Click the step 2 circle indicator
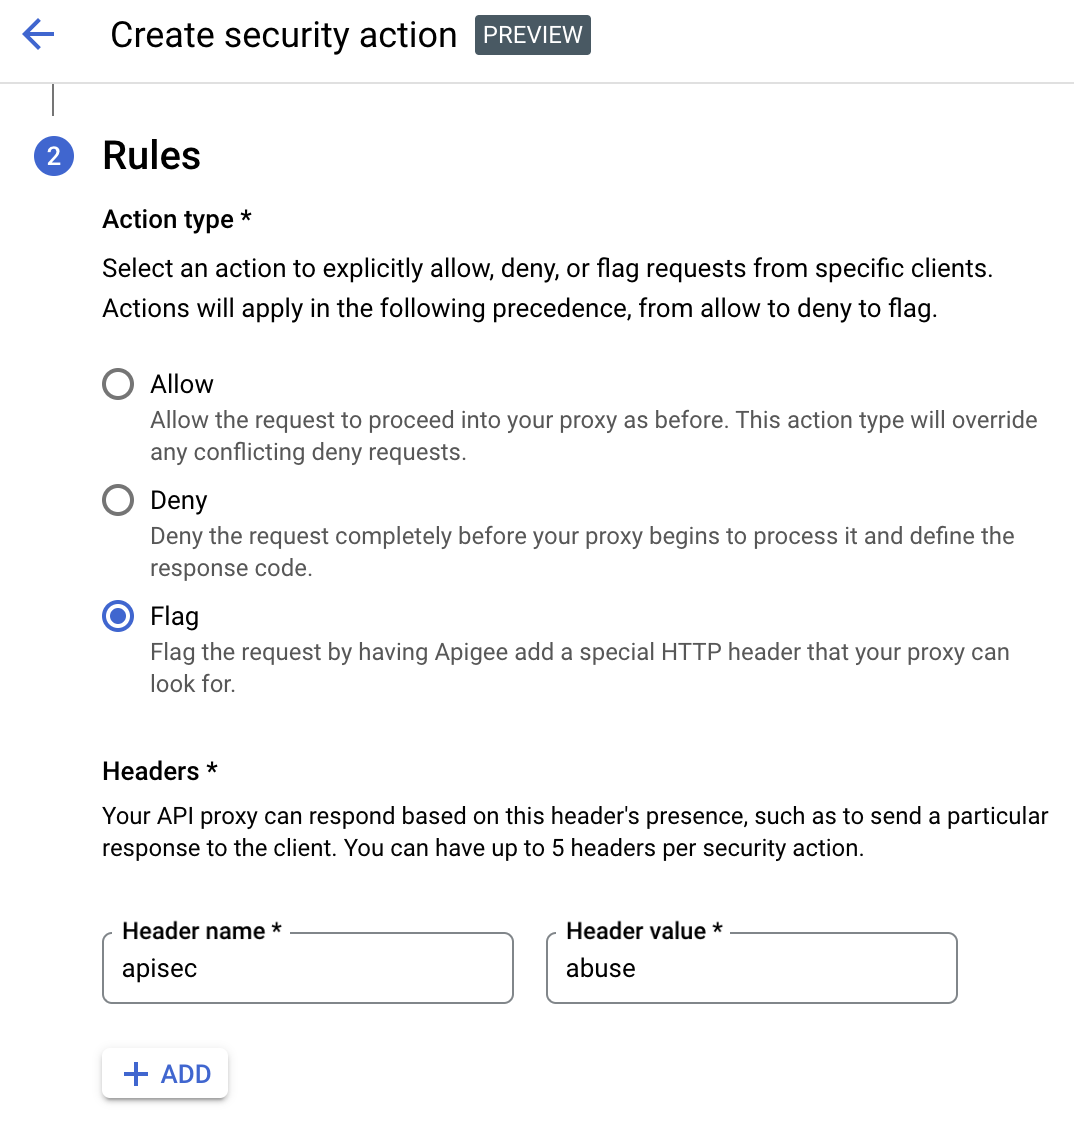Screen dimensions: 1074x1128 pyautogui.click(x=54, y=156)
